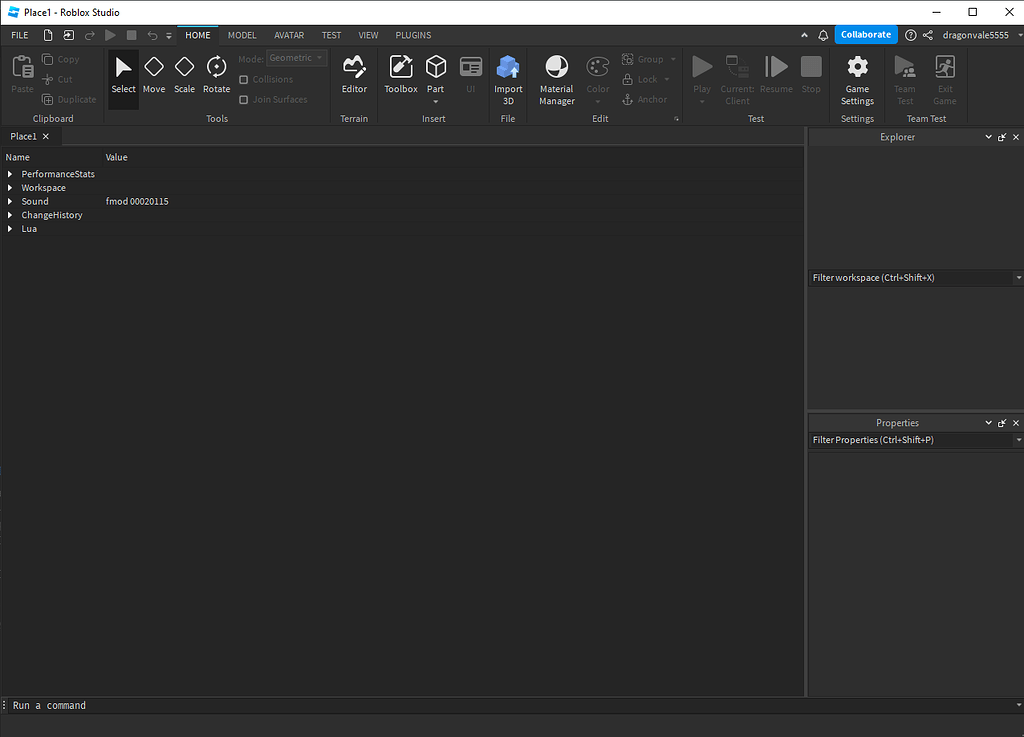Click the Stop test button
Viewport: 1024px width, 737px height.
811,76
